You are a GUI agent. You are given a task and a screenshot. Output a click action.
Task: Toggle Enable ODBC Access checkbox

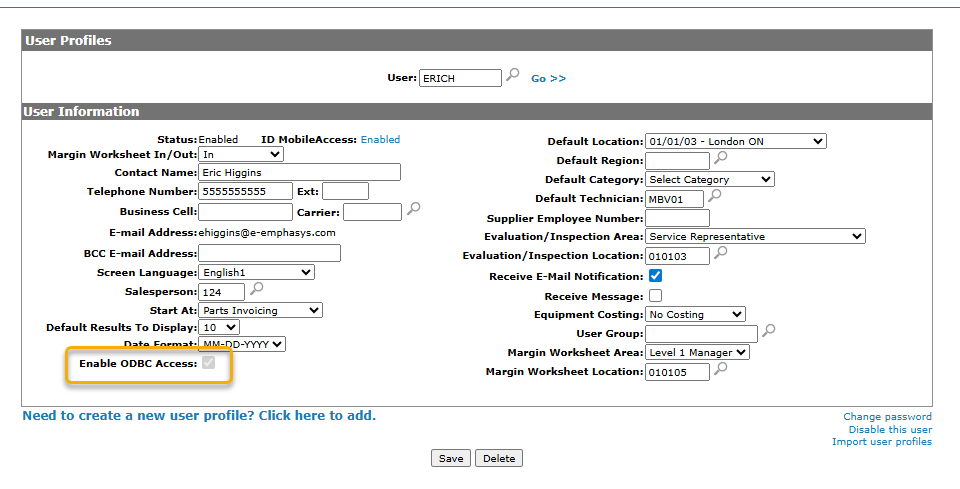[209, 363]
